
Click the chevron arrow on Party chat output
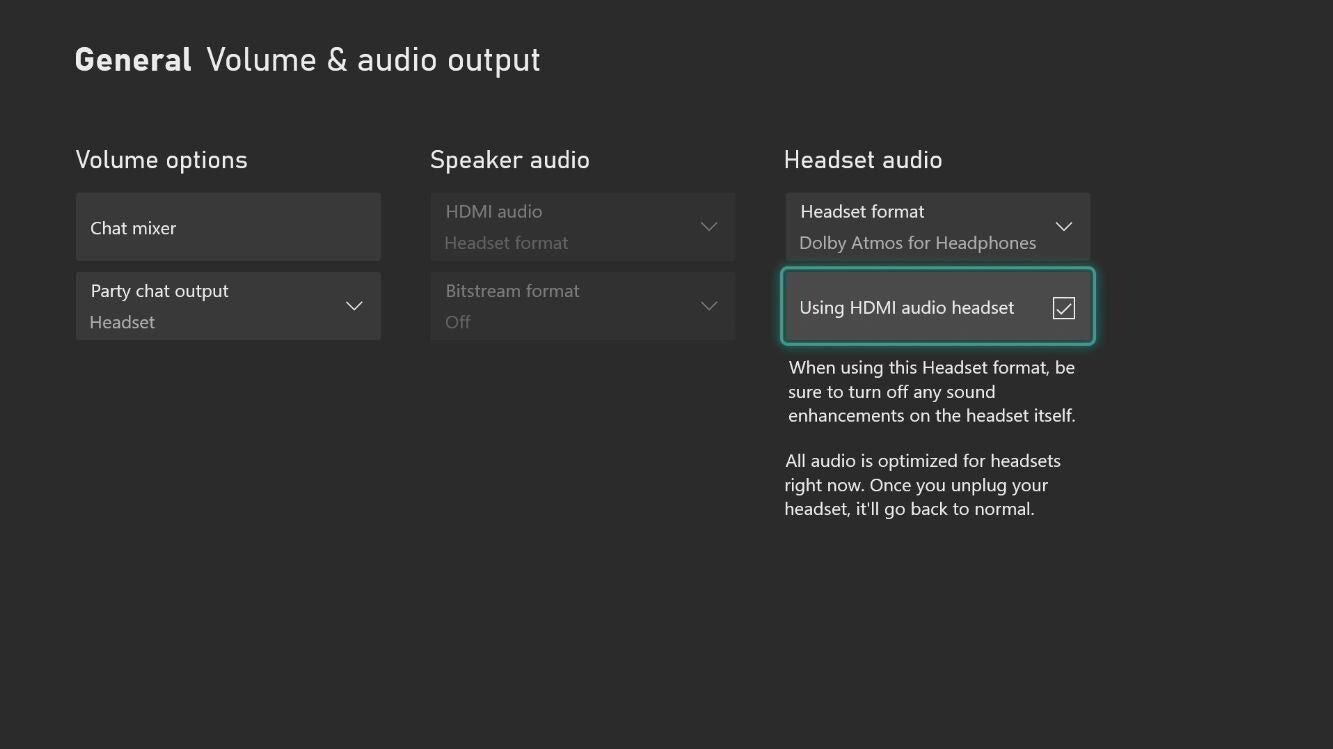click(x=354, y=306)
